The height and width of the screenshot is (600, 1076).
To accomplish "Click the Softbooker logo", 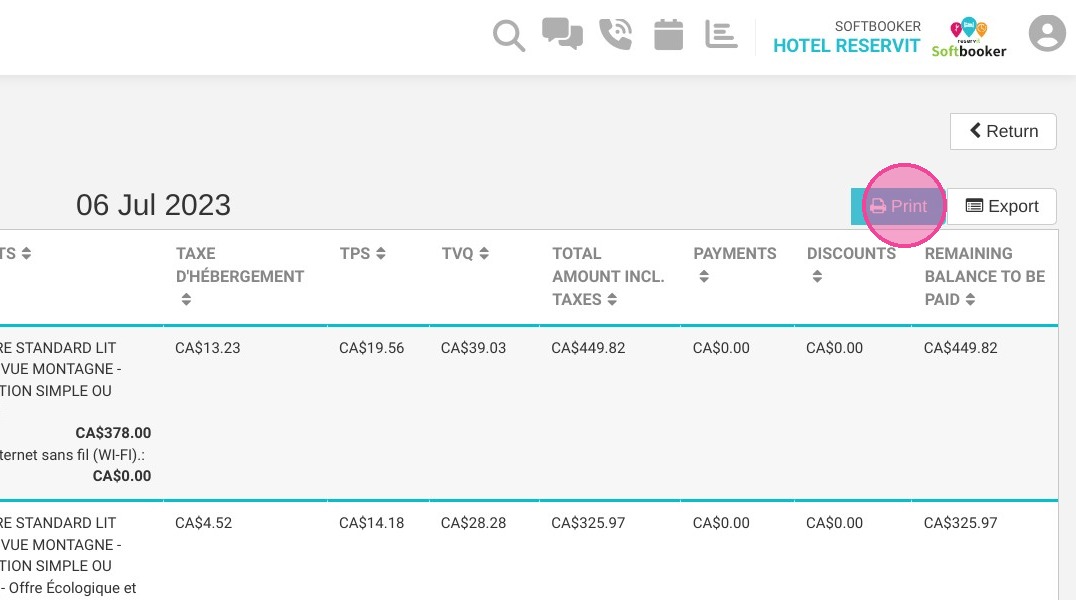I will (969, 38).
